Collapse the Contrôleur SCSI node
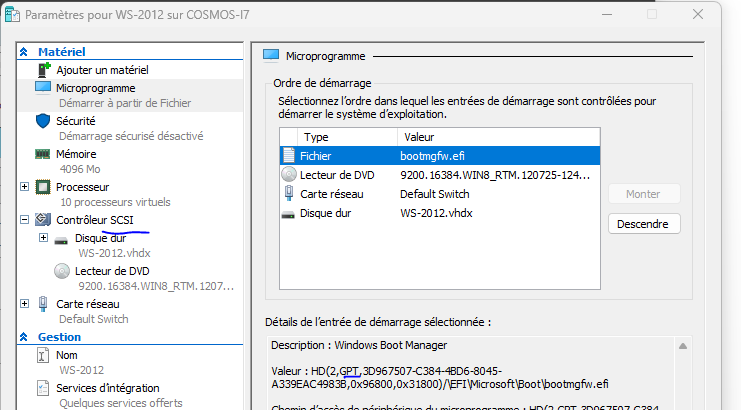Viewport: 741px width, 410px height. tap(25, 219)
